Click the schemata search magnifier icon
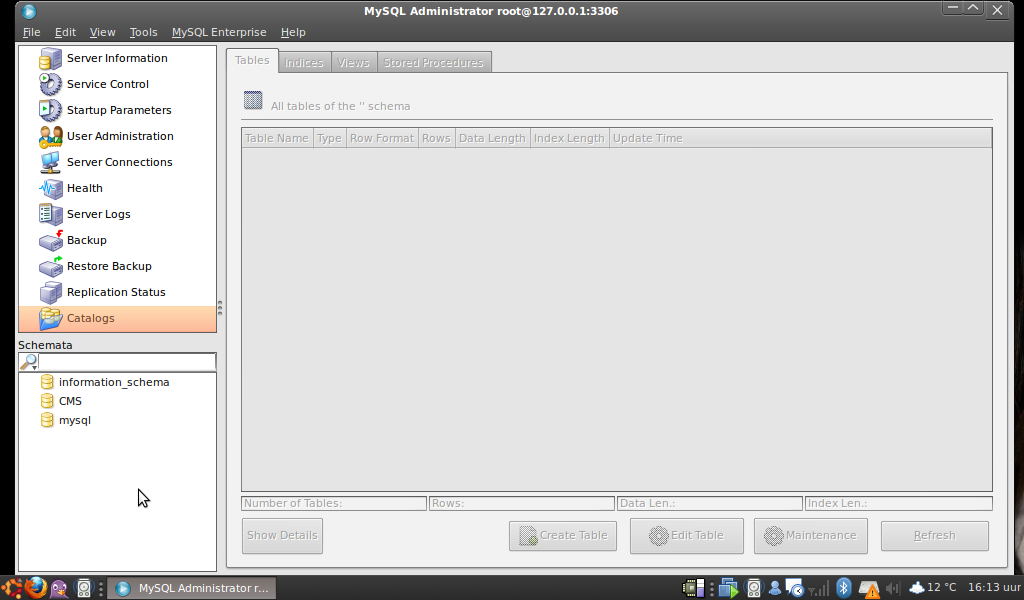The height and width of the screenshot is (600, 1024). pyautogui.click(x=29, y=362)
